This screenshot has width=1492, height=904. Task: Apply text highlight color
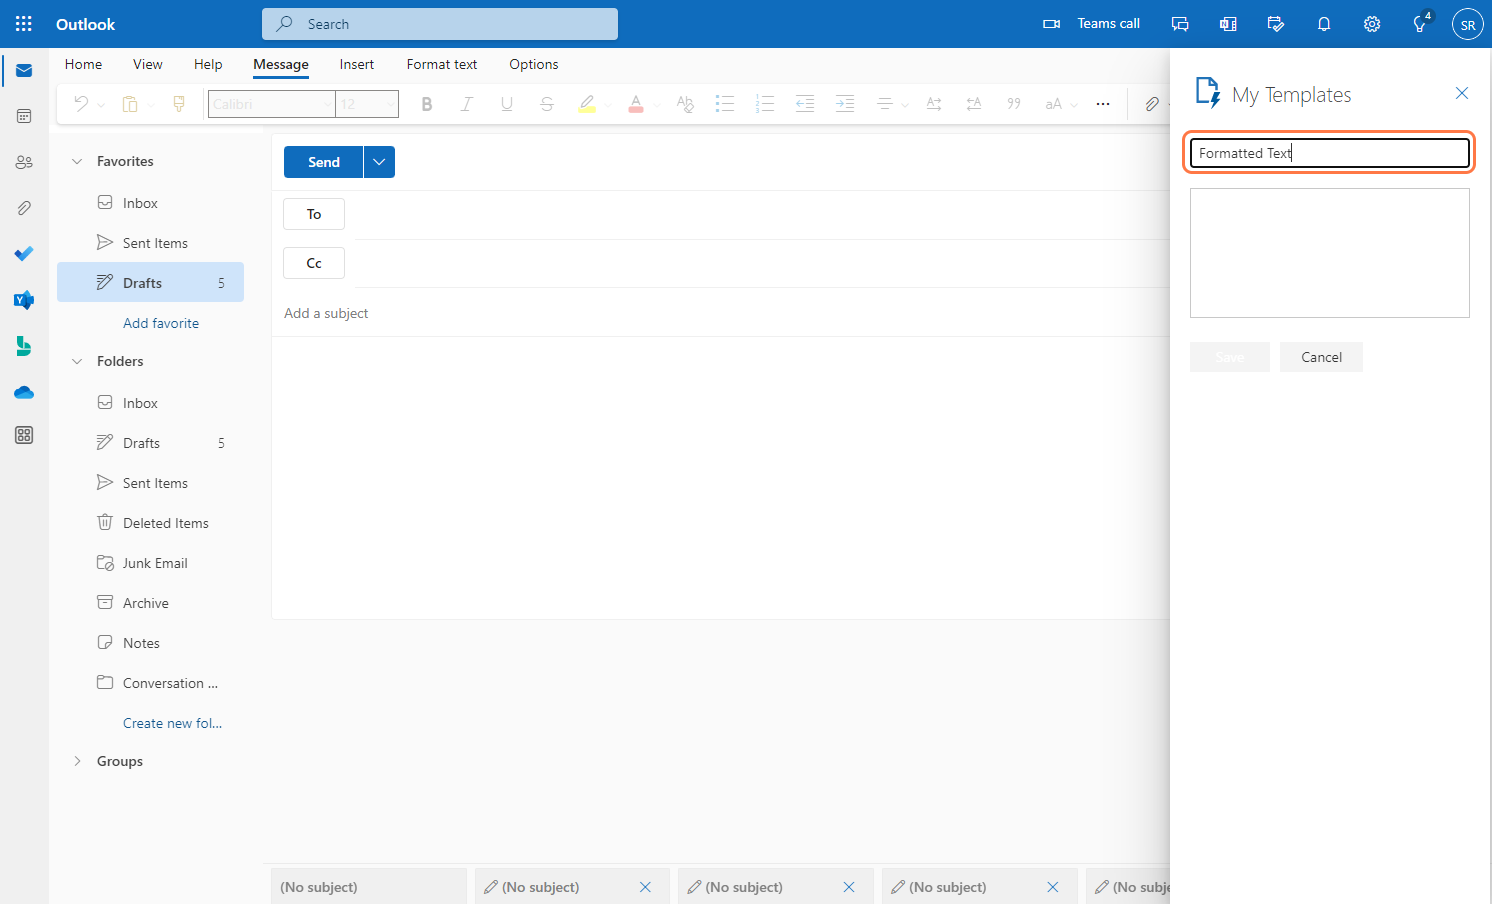[x=587, y=103]
